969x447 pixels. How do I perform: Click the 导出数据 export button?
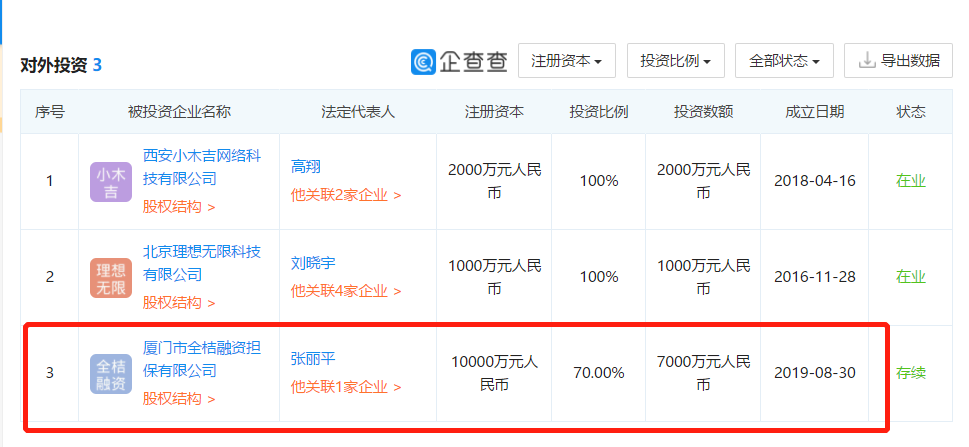(x=899, y=61)
